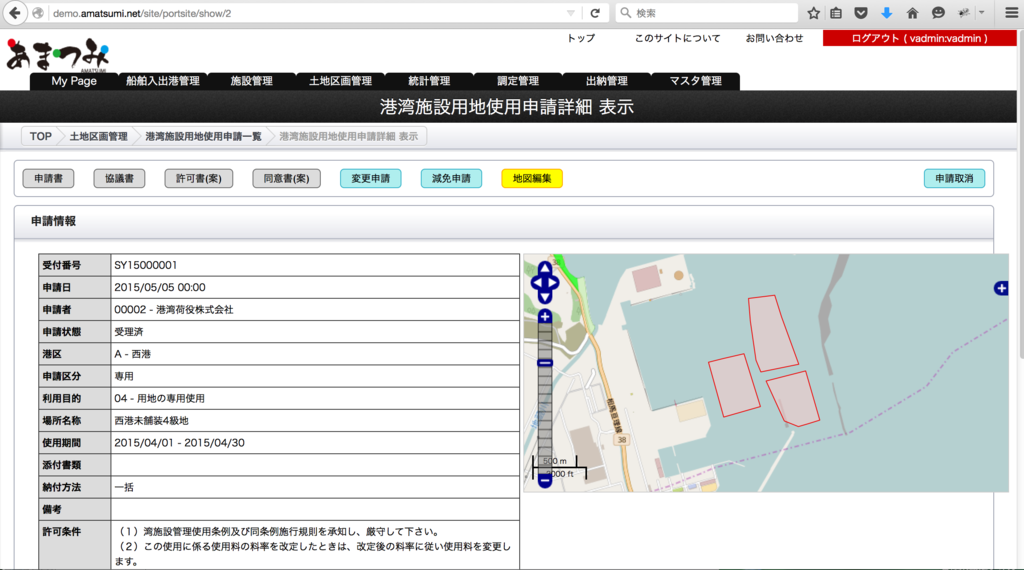
Task: Click the 申請取消 button
Action: (954, 178)
